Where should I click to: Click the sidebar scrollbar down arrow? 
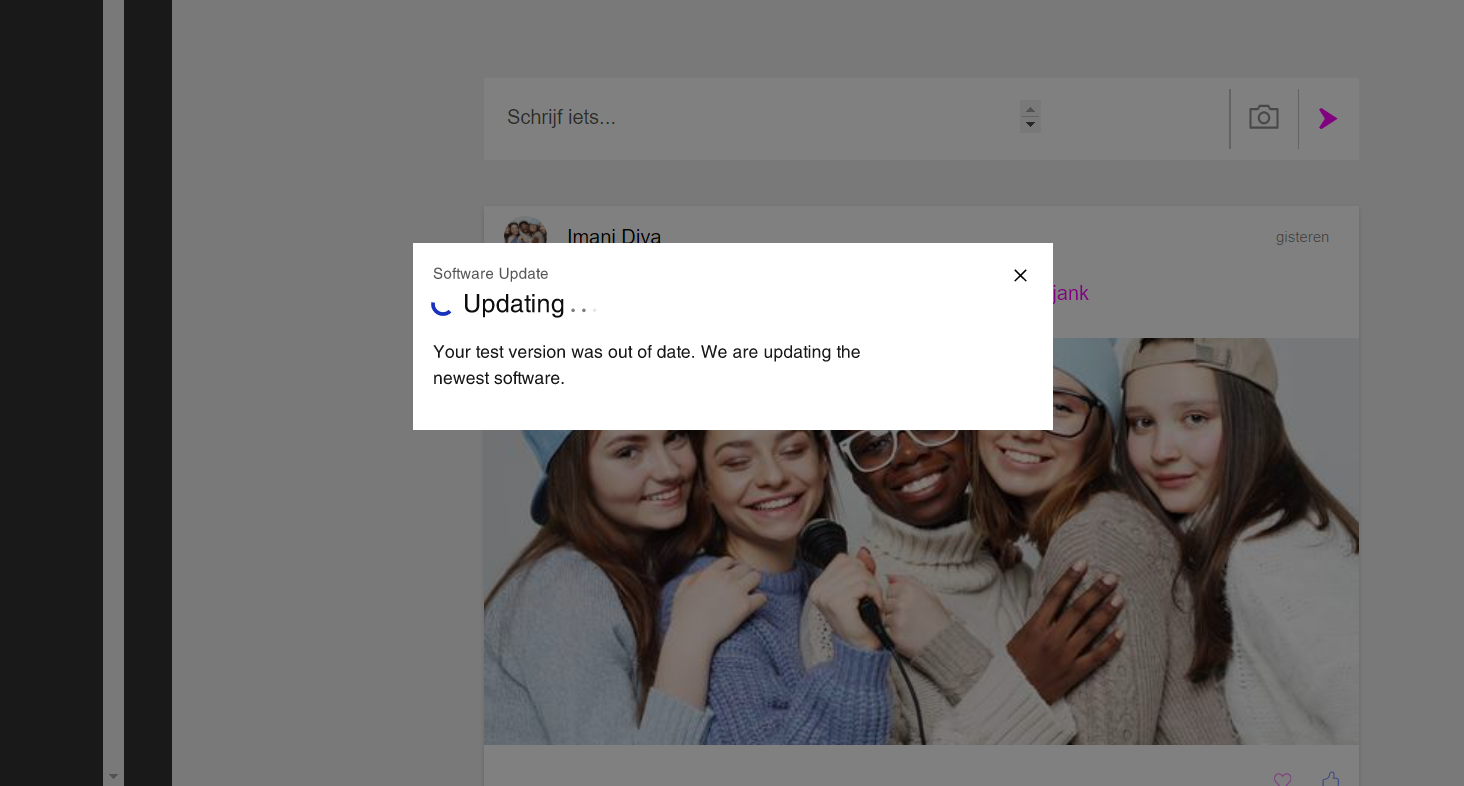113,776
